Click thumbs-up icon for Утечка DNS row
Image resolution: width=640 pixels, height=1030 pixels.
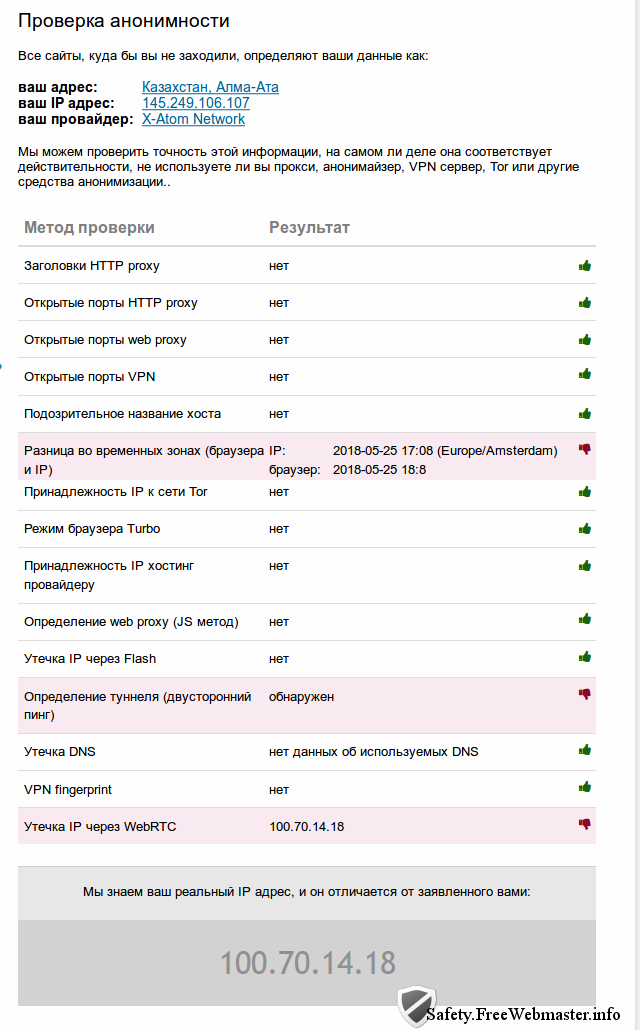pos(585,750)
